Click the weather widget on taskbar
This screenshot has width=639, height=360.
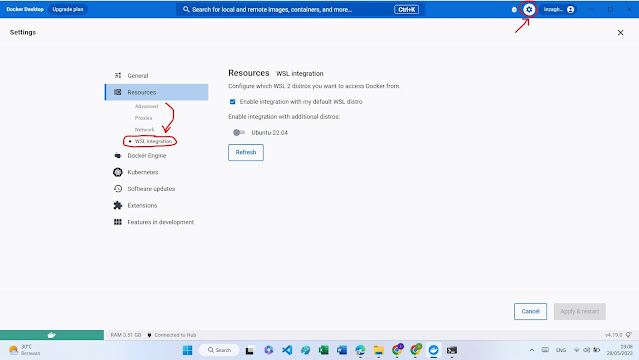click(24, 350)
